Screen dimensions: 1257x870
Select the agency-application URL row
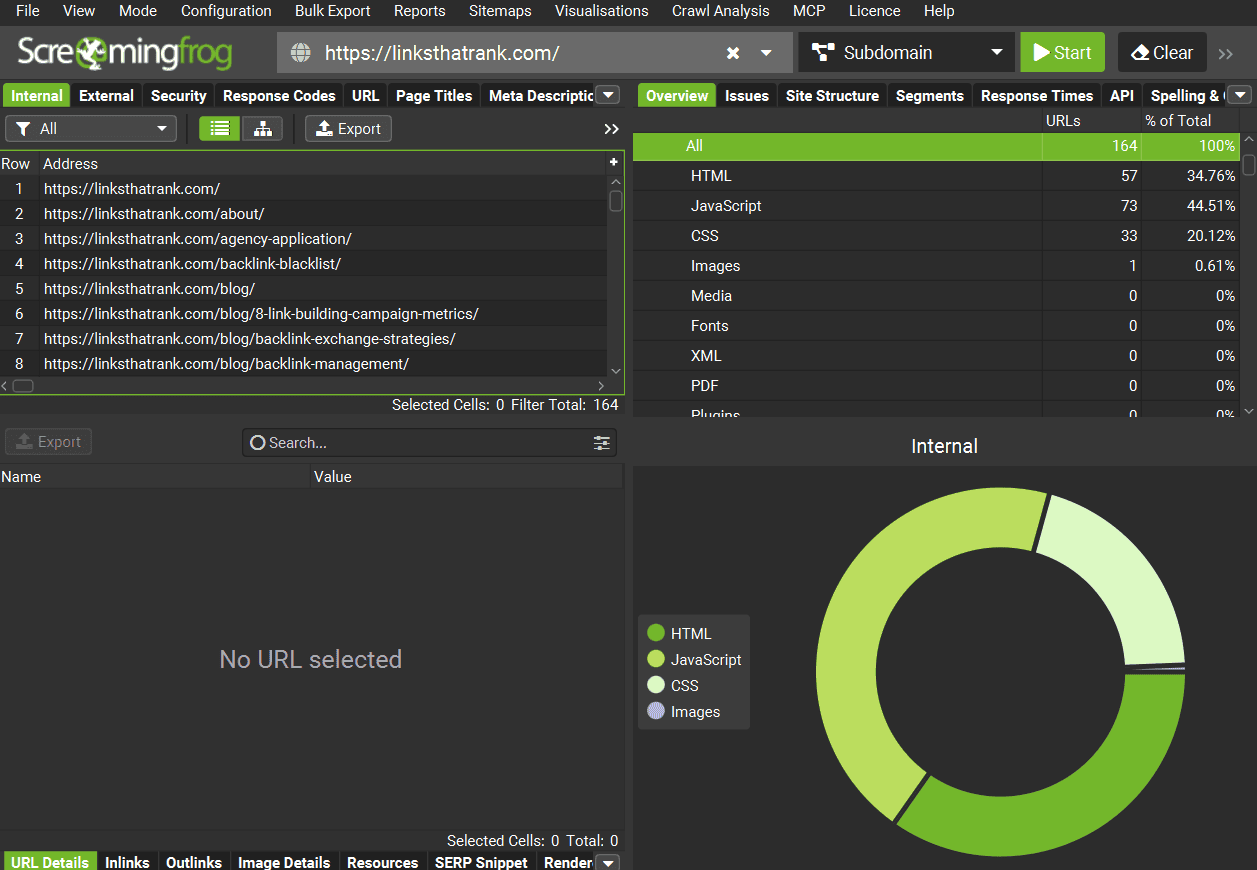(303, 239)
